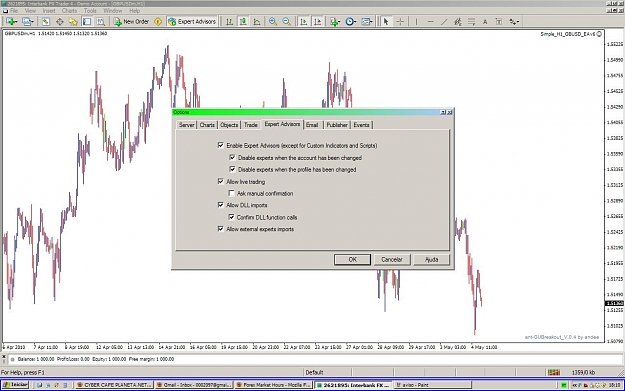This screenshot has height=391, width=625.
Task: Switch to aviso - Paint taskbar window
Action: 432,385
